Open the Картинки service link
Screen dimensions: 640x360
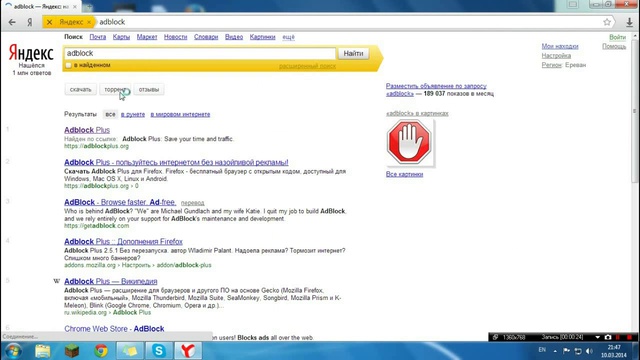coord(262,37)
